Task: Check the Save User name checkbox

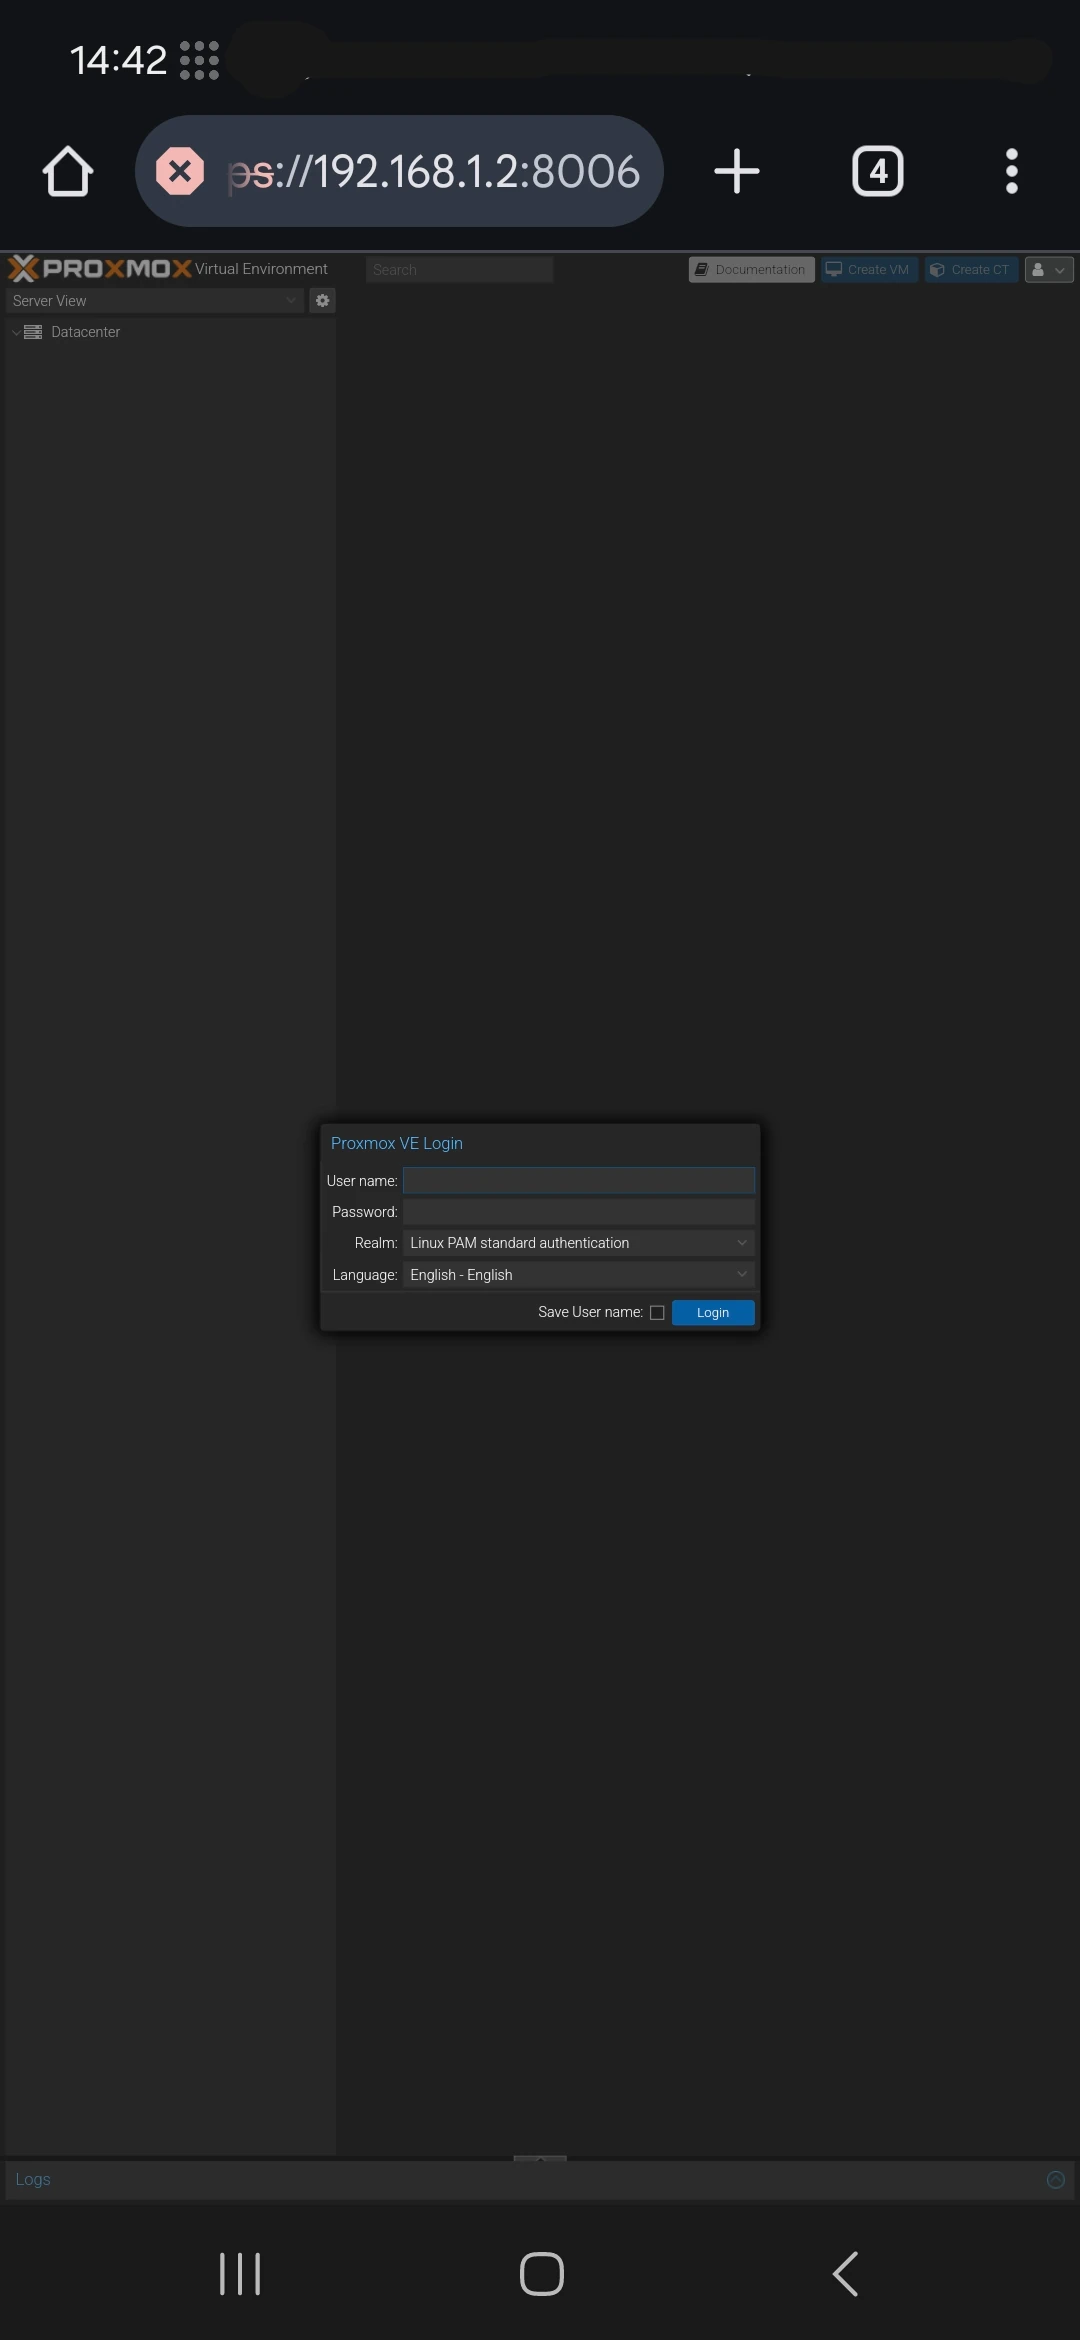Action: pyautogui.click(x=657, y=1313)
